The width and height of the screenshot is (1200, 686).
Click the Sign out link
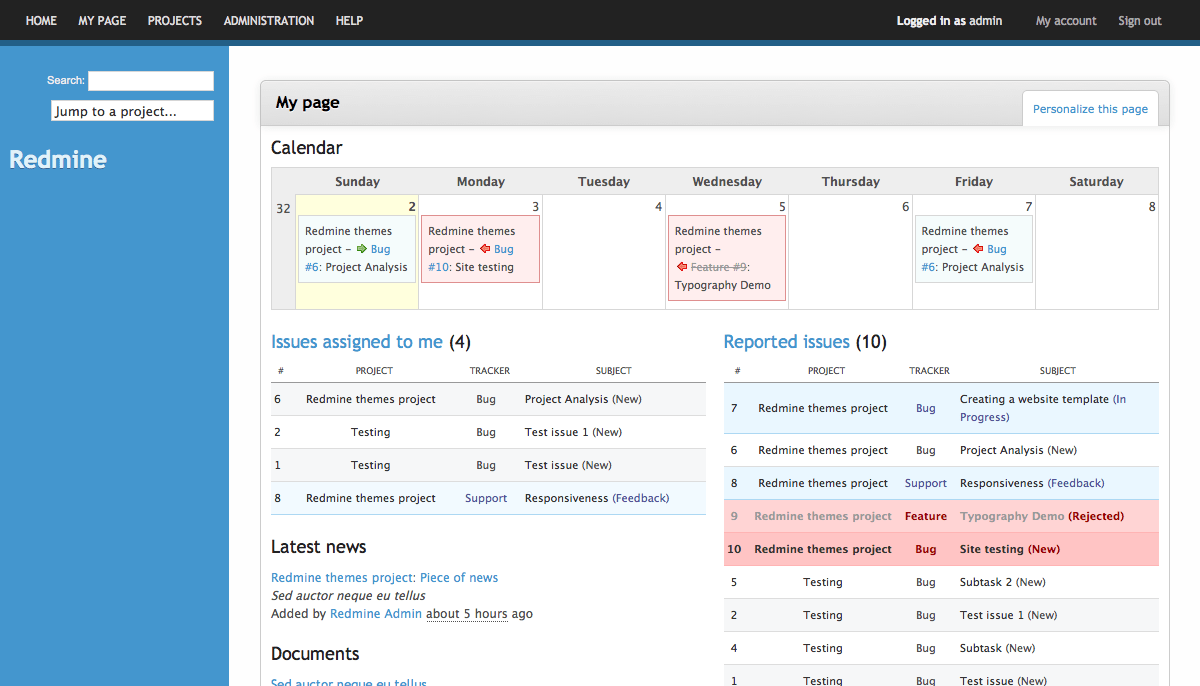pos(1140,21)
